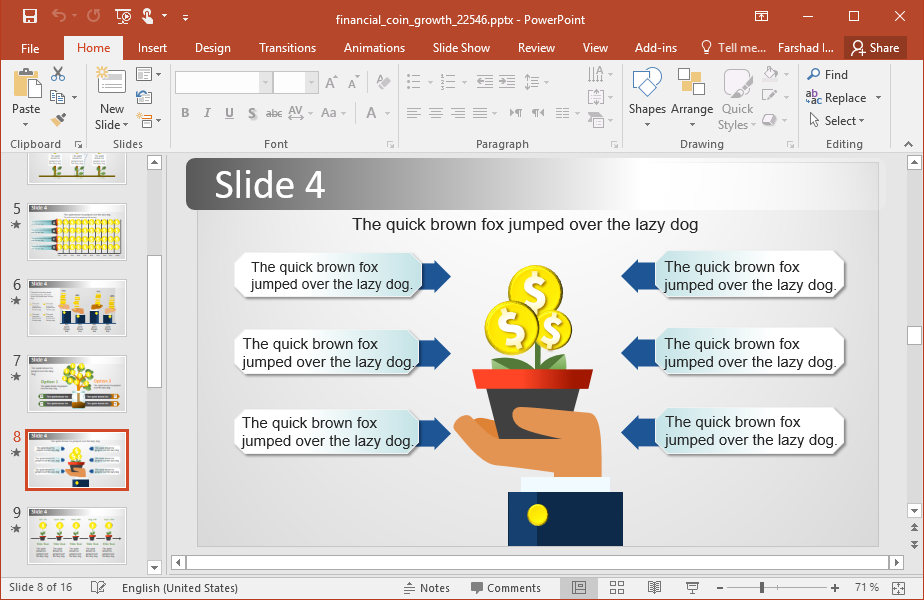Start the Slide Show from the status bar
924x600 pixels.
(692, 587)
